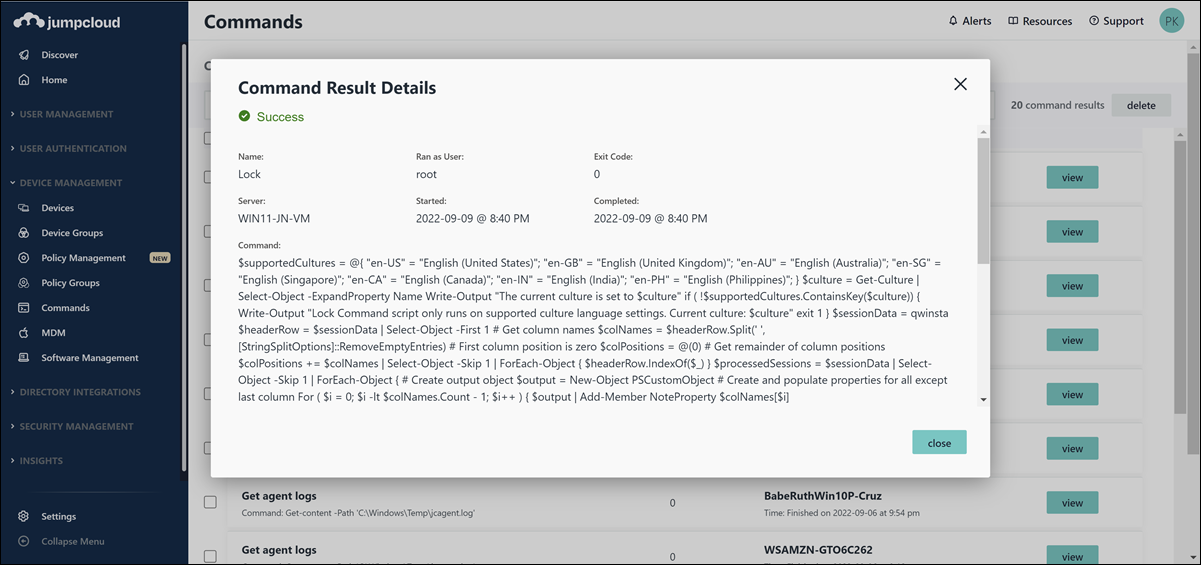Expand the Security Management section

pos(77,427)
